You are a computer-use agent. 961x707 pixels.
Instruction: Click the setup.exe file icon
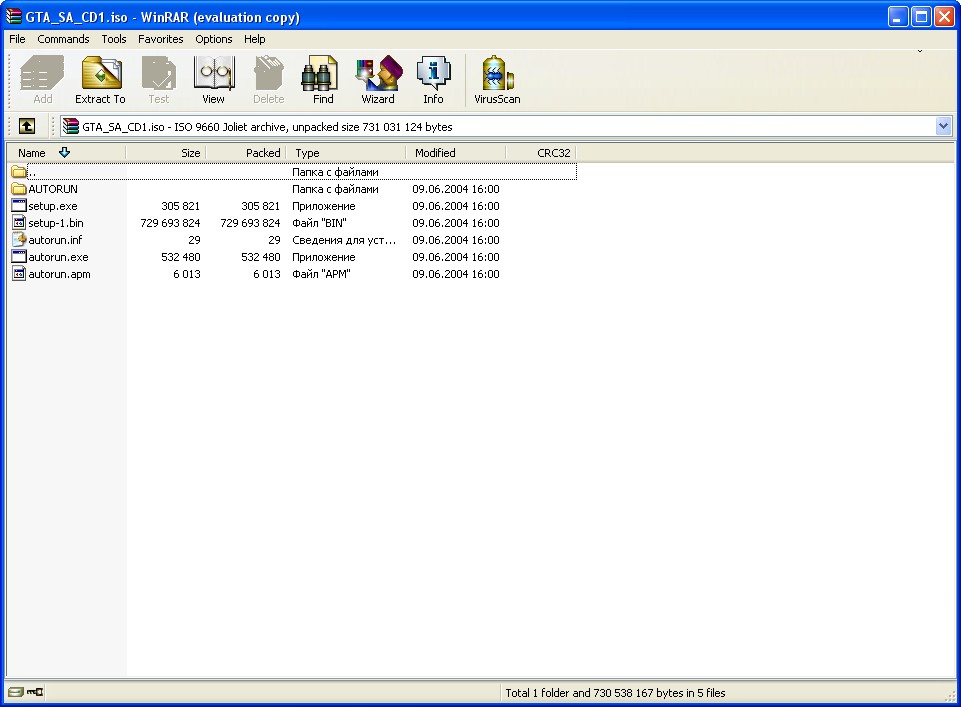[19, 206]
